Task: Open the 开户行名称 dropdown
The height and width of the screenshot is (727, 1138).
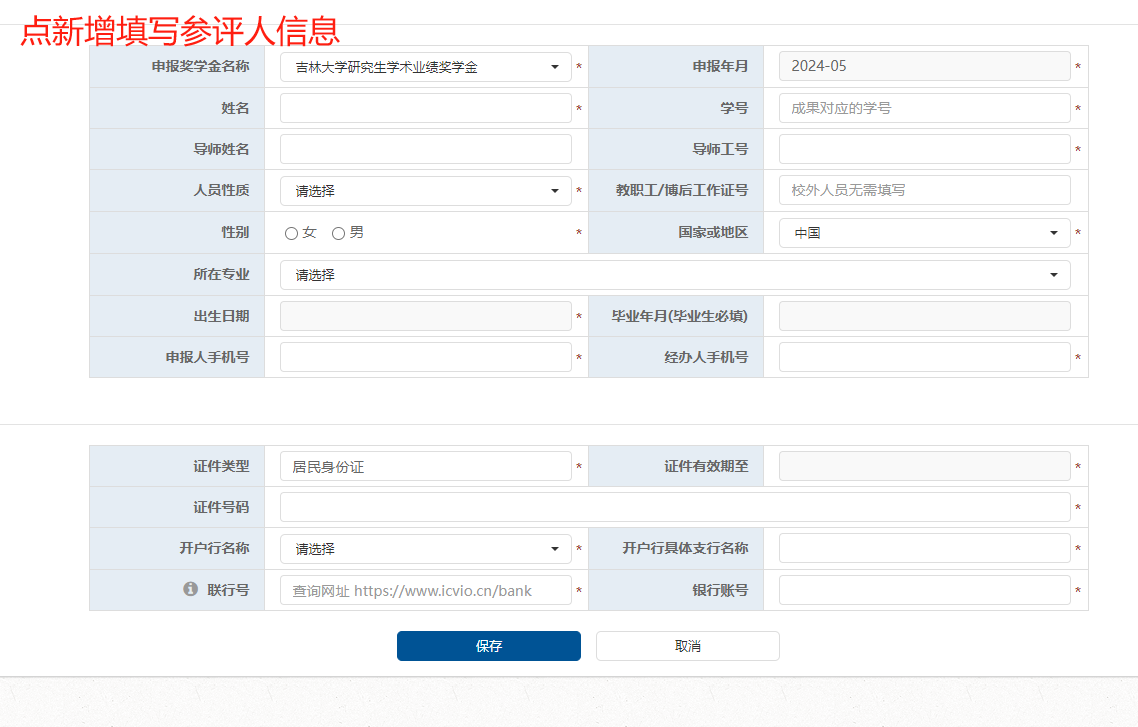Action: [x=425, y=549]
